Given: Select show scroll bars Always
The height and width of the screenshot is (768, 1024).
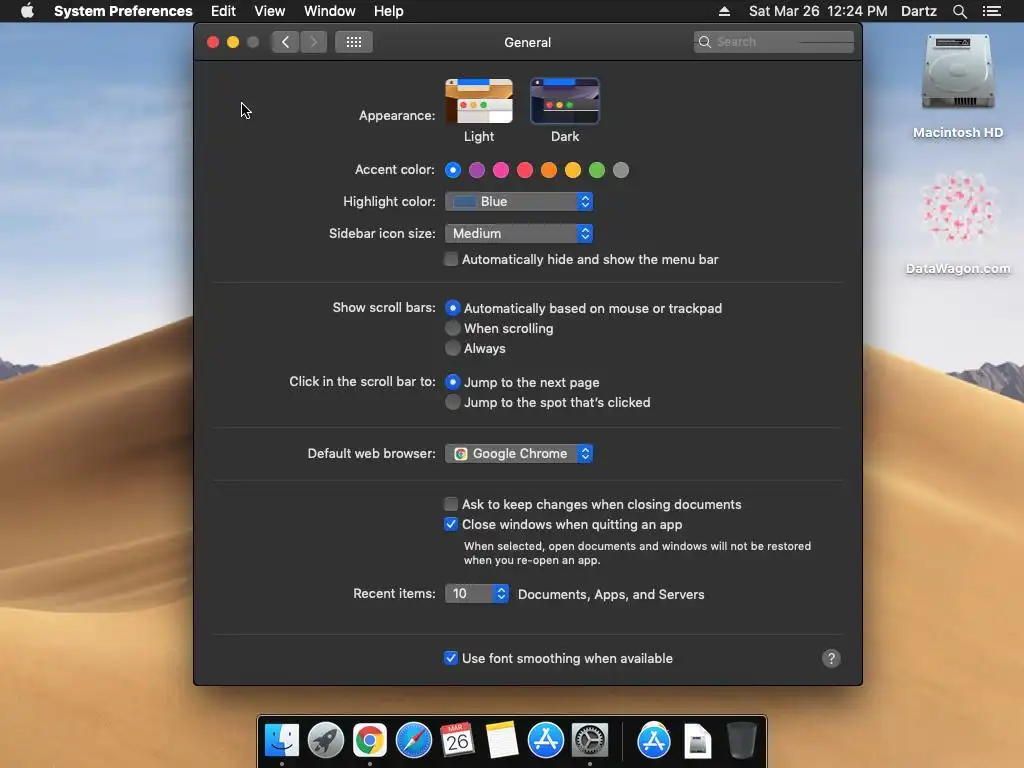Looking at the screenshot, I should click(x=453, y=348).
